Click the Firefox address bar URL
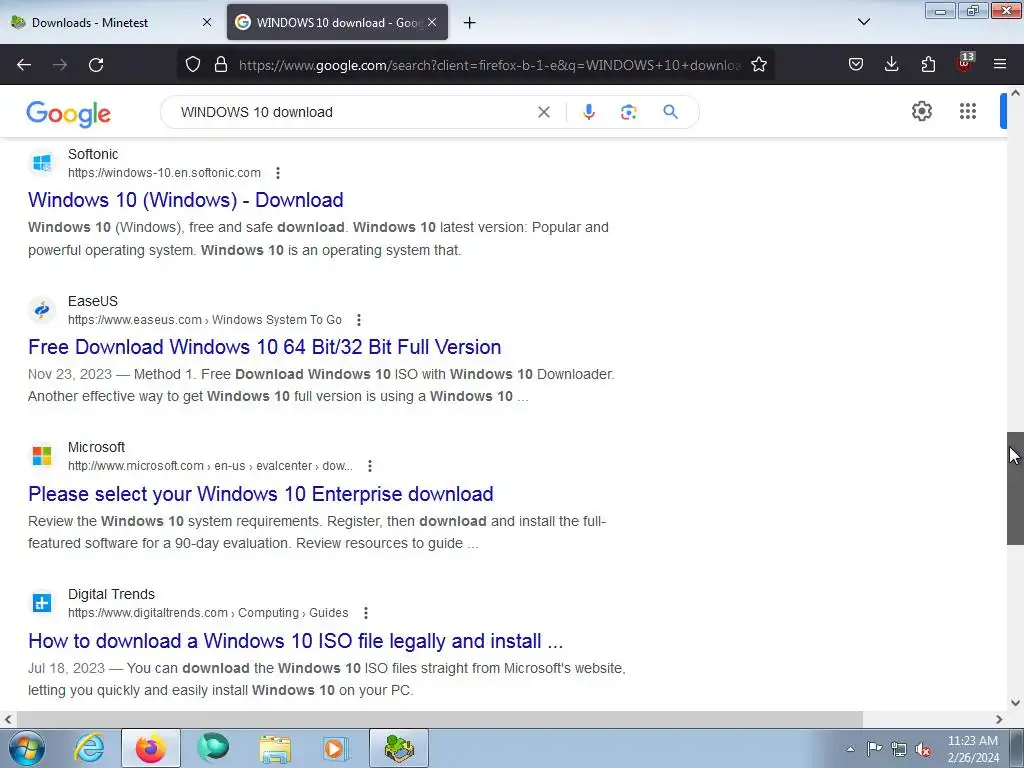This screenshot has width=1024, height=768. click(x=490, y=65)
